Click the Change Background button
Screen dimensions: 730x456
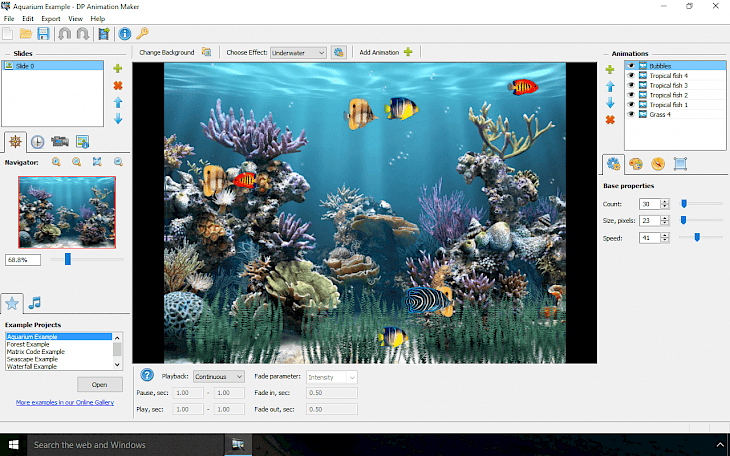[x=167, y=52]
